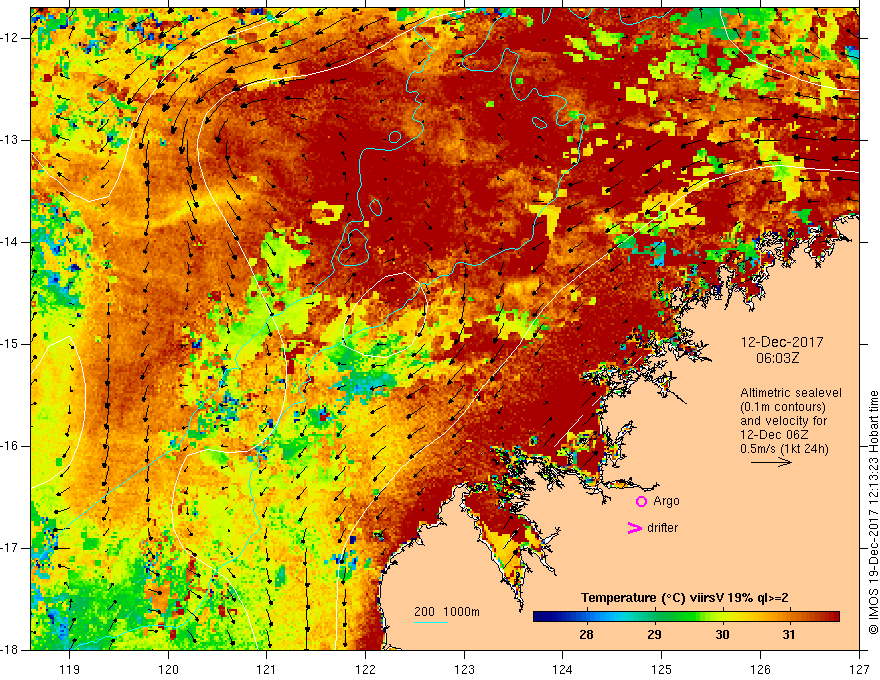Click the latitude label '-14'
Image resolution: width=880 pixels, height=680 pixels.
[x=10, y=242]
